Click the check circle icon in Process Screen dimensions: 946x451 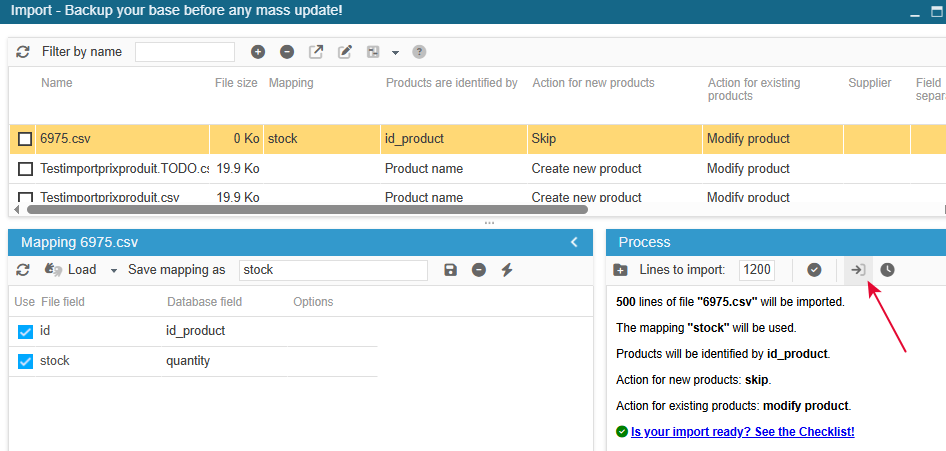[x=814, y=270]
